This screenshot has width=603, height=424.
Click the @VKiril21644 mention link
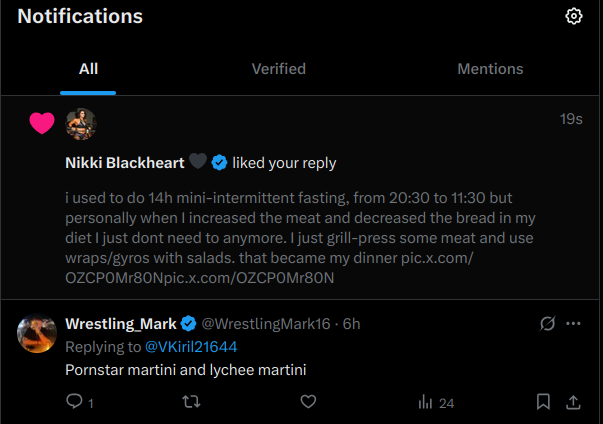tap(191, 347)
